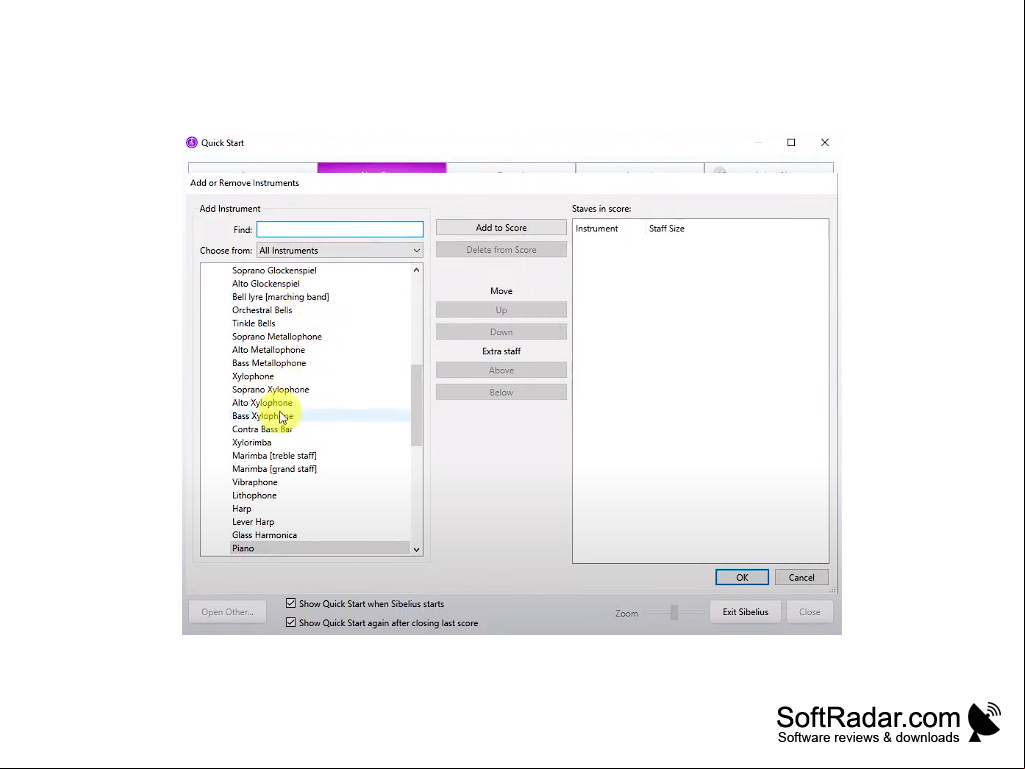The width and height of the screenshot is (1025, 769).
Task: Select Bass Metallophone instrument
Action: (x=269, y=363)
